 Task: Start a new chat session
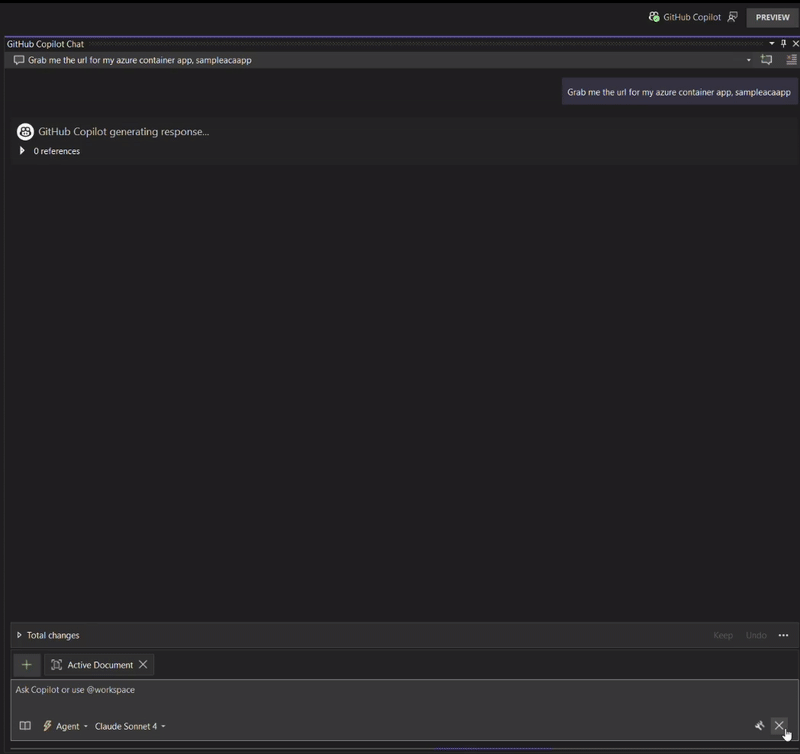pyautogui.click(x=767, y=59)
